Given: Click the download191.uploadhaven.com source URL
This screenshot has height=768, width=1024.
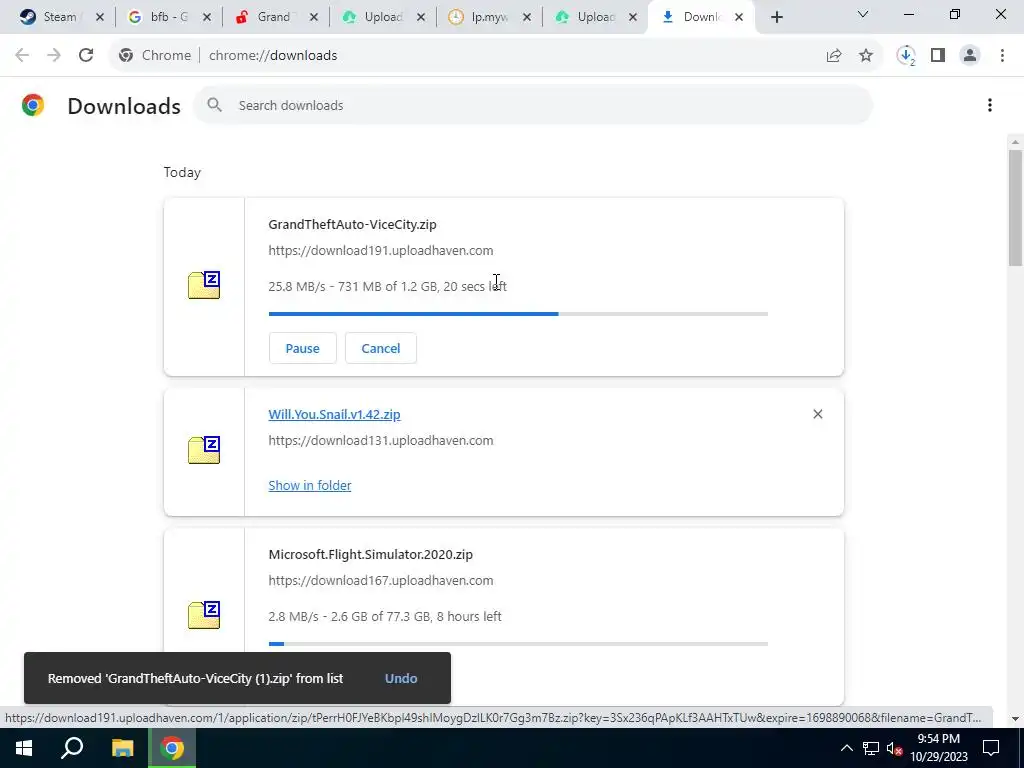Looking at the screenshot, I should pos(381,251).
